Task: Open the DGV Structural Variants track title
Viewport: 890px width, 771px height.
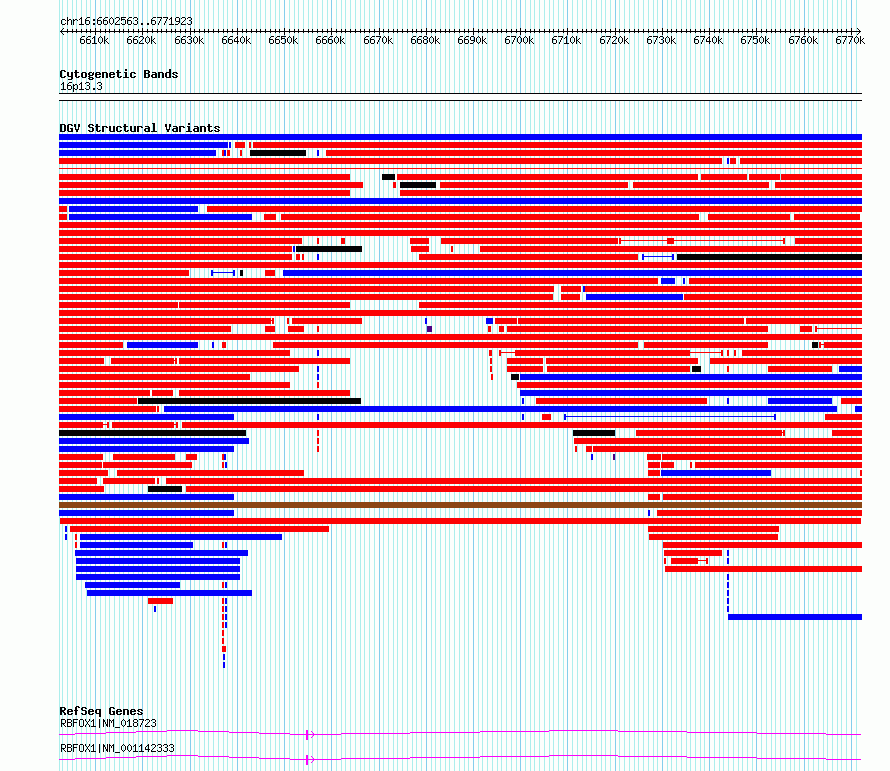Action: [140, 128]
